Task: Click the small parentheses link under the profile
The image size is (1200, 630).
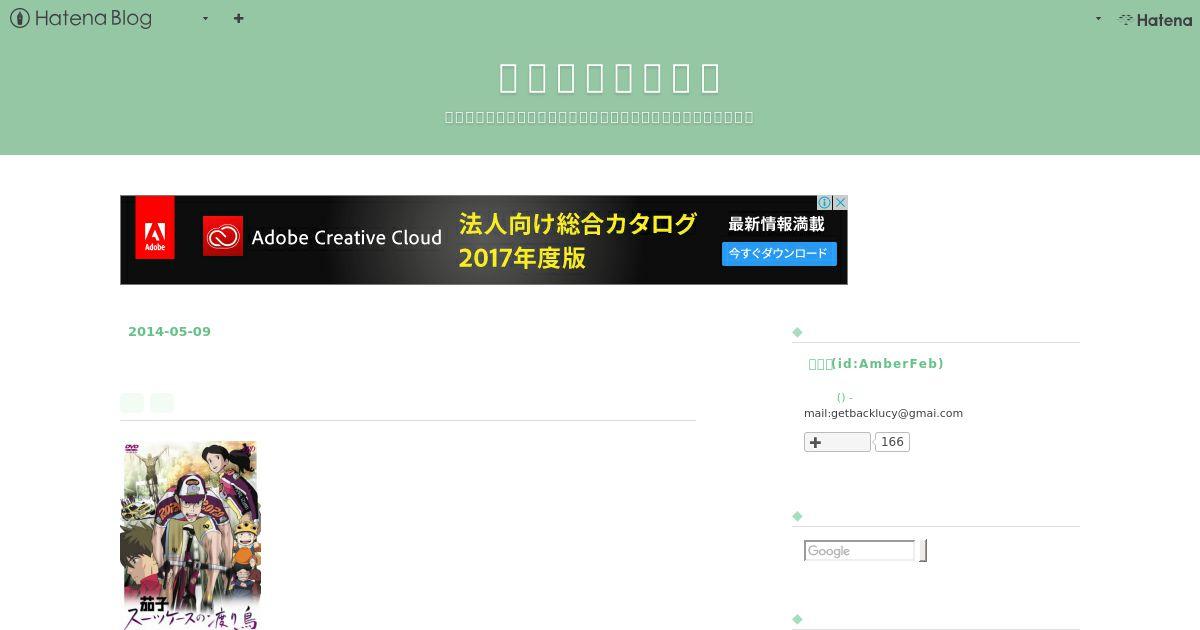Action: point(845,398)
